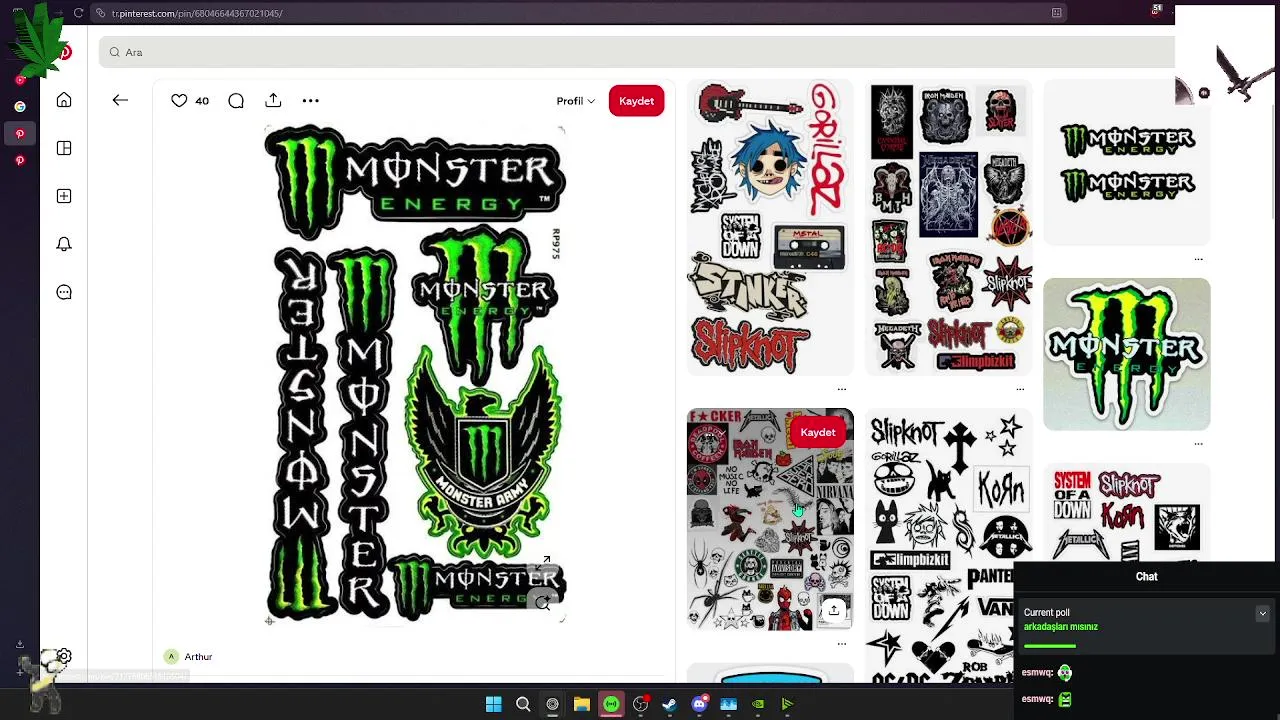Click the red Kaydet button beside Profil

pyautogui.click(x=636, y=101)
